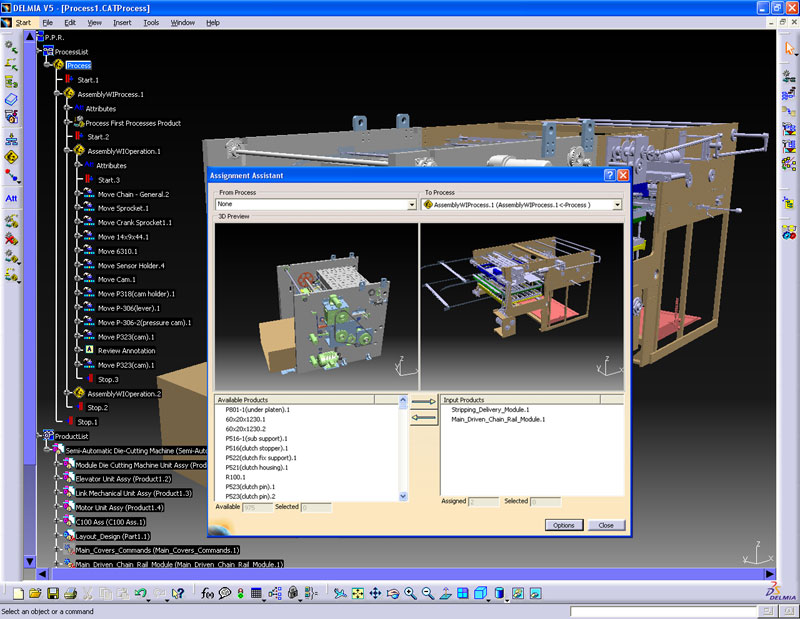Screen dimensions: 800x619
Task: Select Layout_Design (Part1.1) in the tree
Action: [x=112, y=536]
